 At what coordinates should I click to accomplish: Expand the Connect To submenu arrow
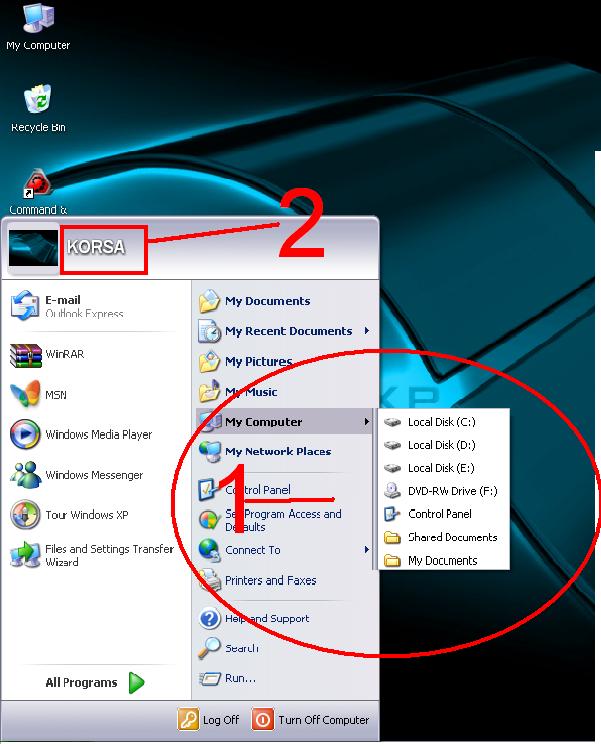coord(366,550)
